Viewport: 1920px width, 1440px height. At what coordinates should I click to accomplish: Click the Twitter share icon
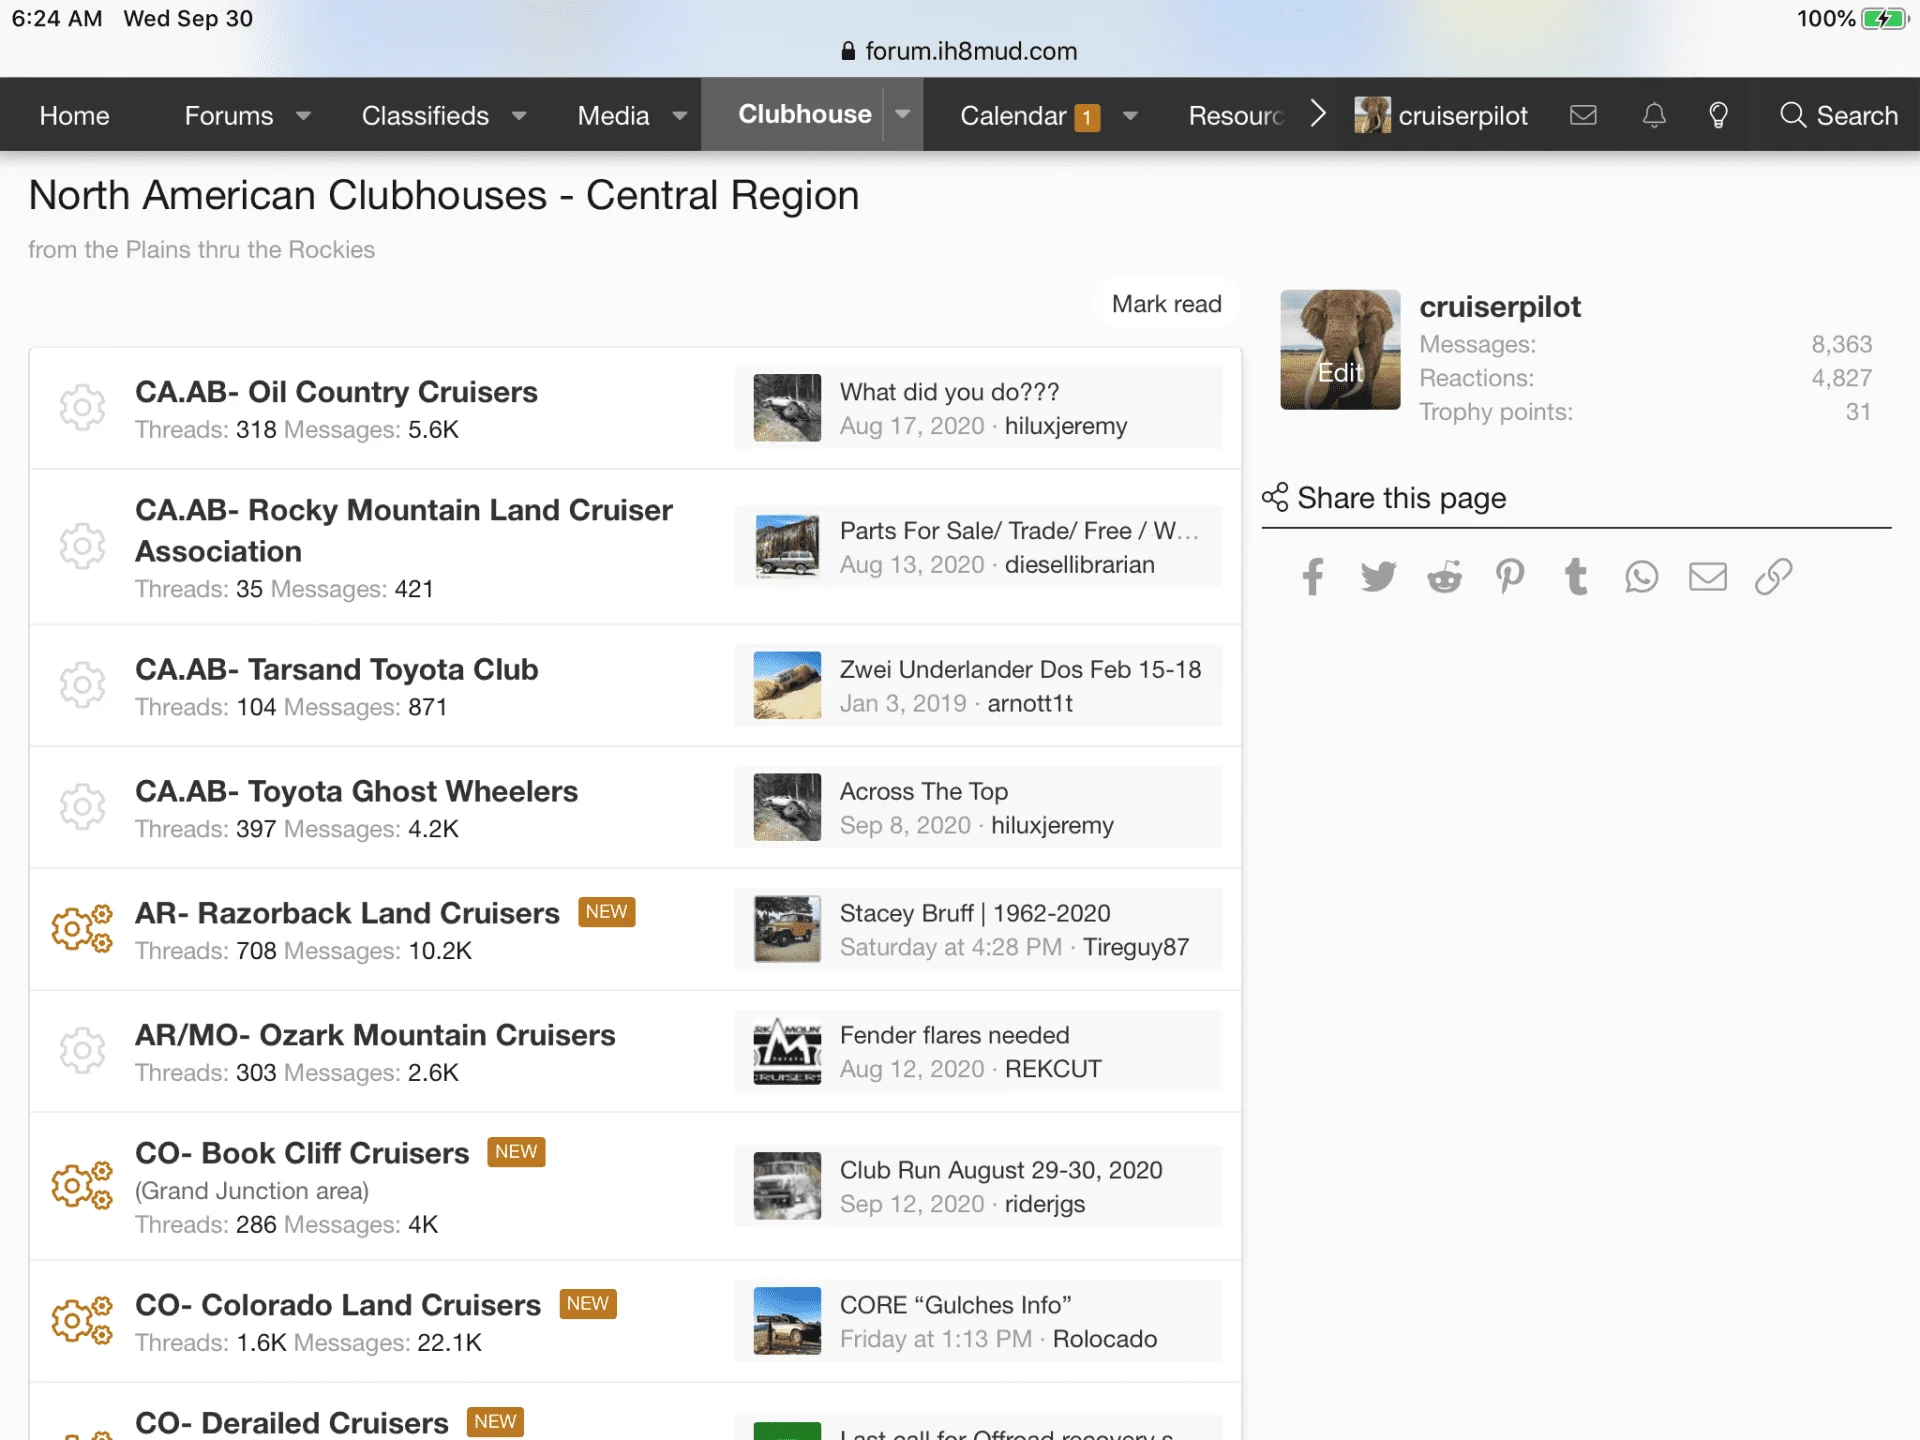(1378, 577)
